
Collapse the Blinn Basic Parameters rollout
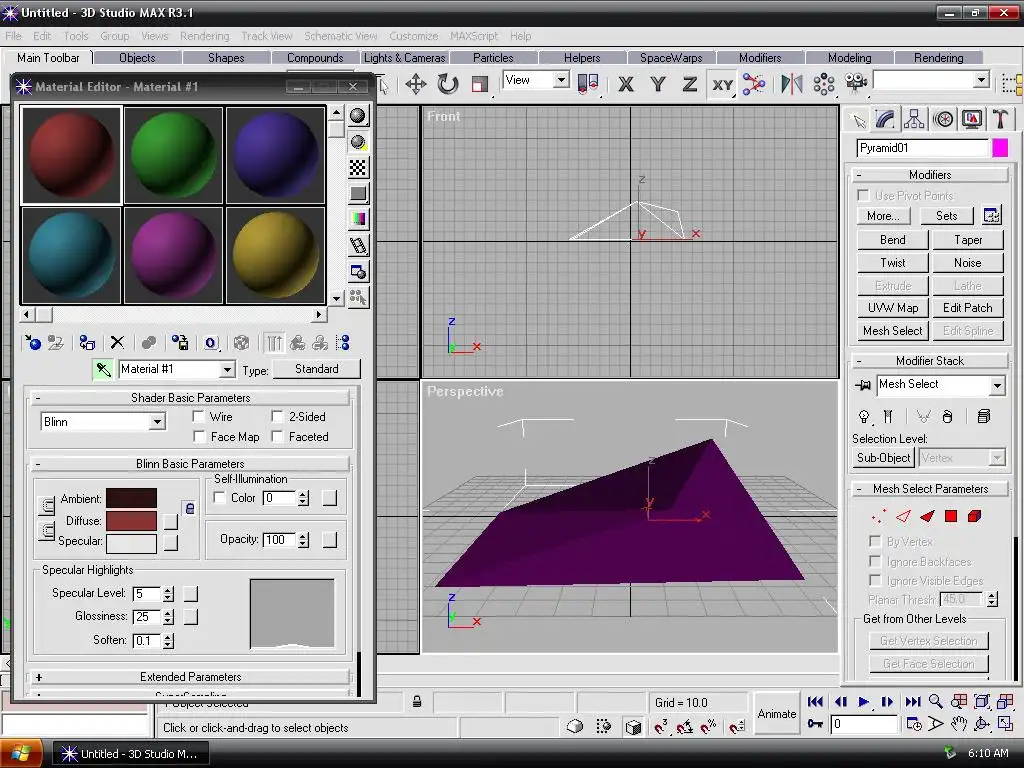point(190,464)
